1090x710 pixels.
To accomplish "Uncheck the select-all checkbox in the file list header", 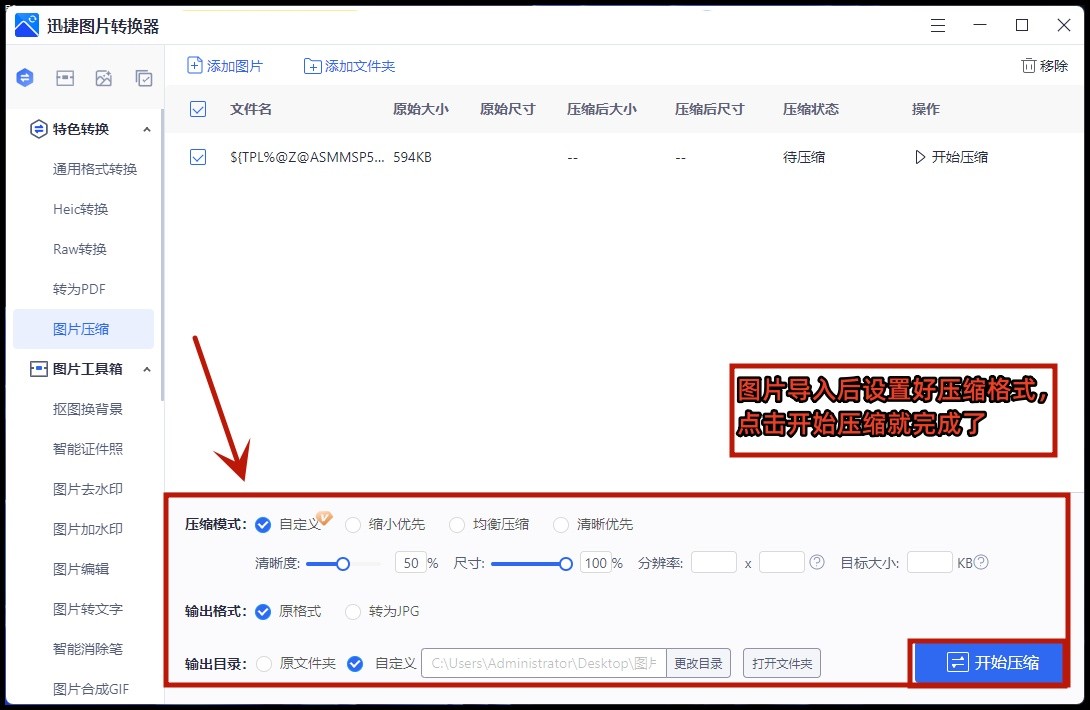I will (196, 110).
